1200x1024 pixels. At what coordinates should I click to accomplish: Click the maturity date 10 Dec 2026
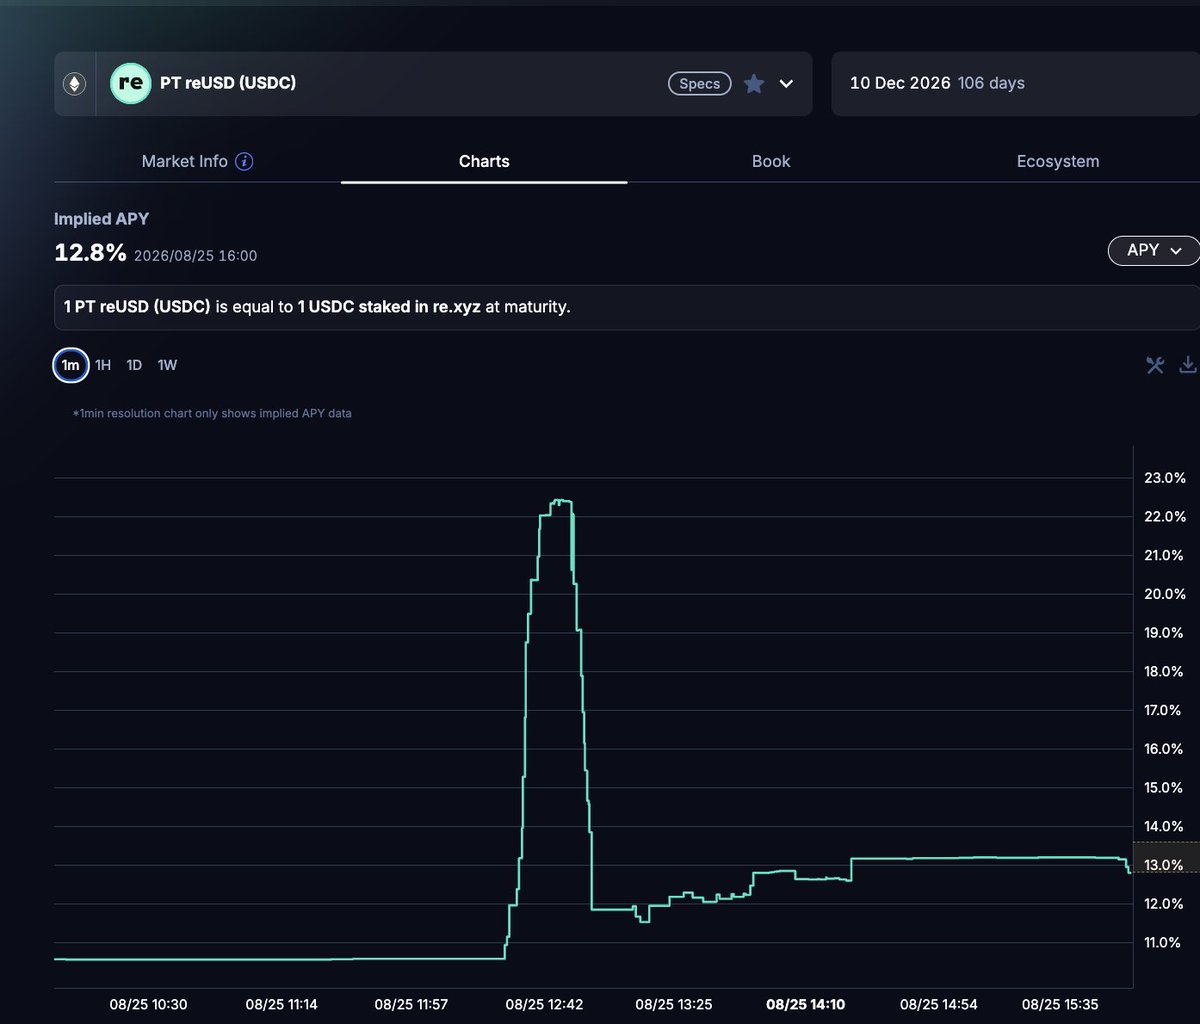click(900, 83)
